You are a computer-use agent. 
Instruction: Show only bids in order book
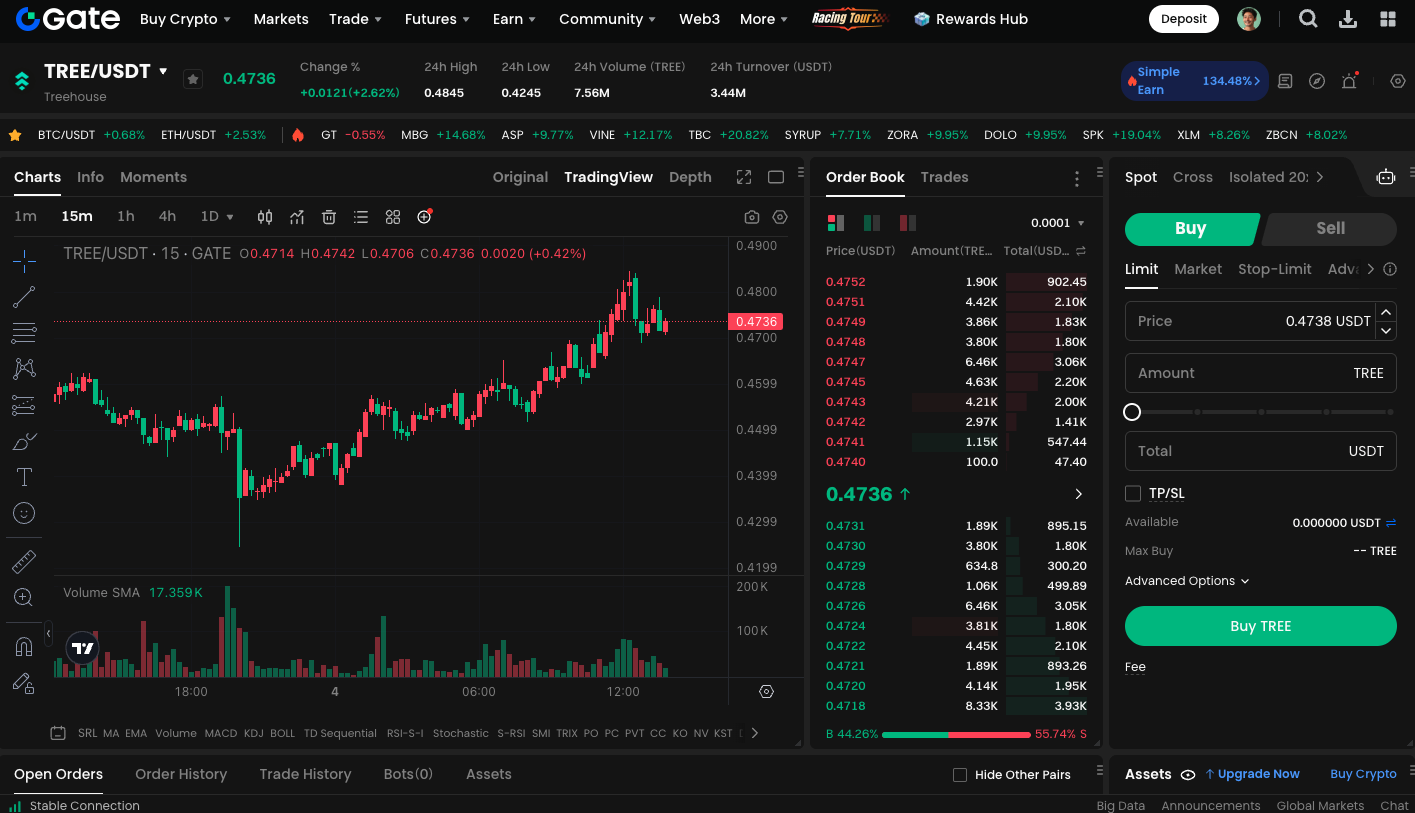pyautogui.click(x=872, y=222)
